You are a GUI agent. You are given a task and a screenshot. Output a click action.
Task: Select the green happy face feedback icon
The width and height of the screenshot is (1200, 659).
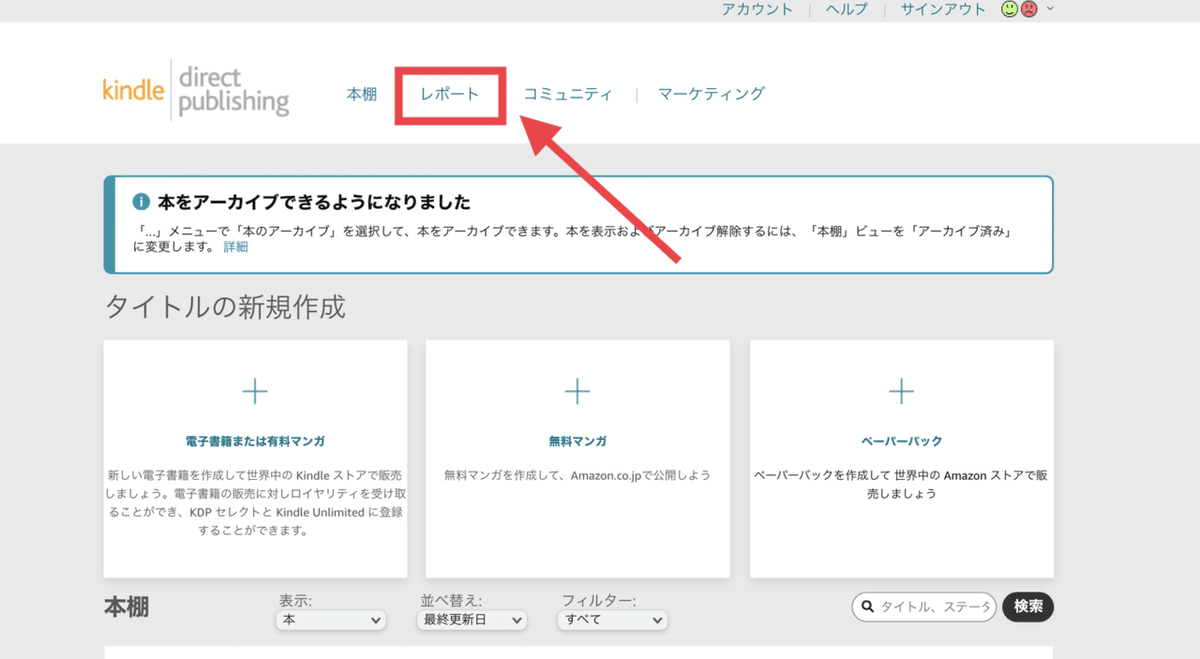click(1009, 9)
